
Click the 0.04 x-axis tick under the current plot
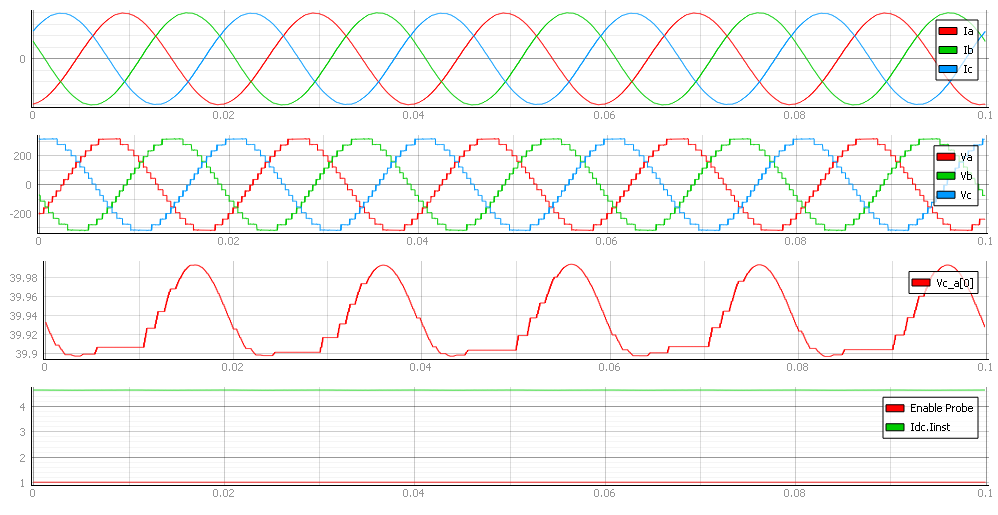(413, 115)
